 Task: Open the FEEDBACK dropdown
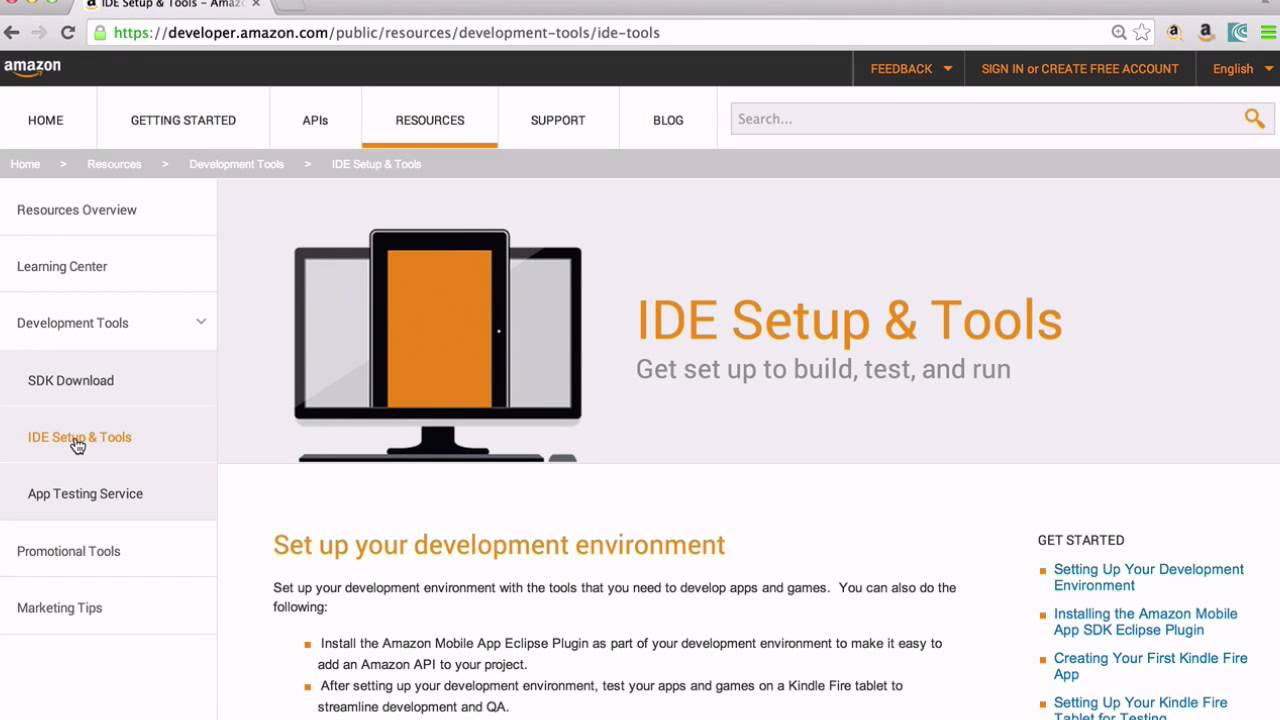[x=911, y=69]
